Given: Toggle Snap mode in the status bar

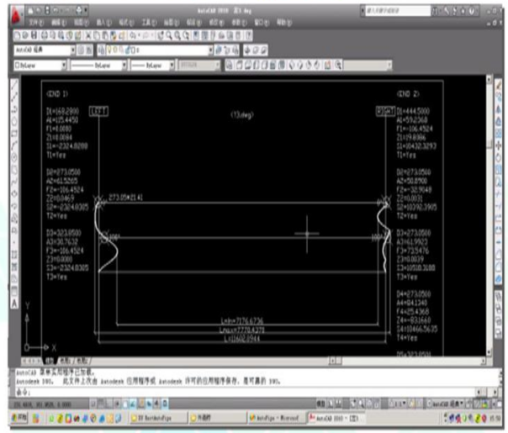Looking at the screenshot, I should click(93, 404).
